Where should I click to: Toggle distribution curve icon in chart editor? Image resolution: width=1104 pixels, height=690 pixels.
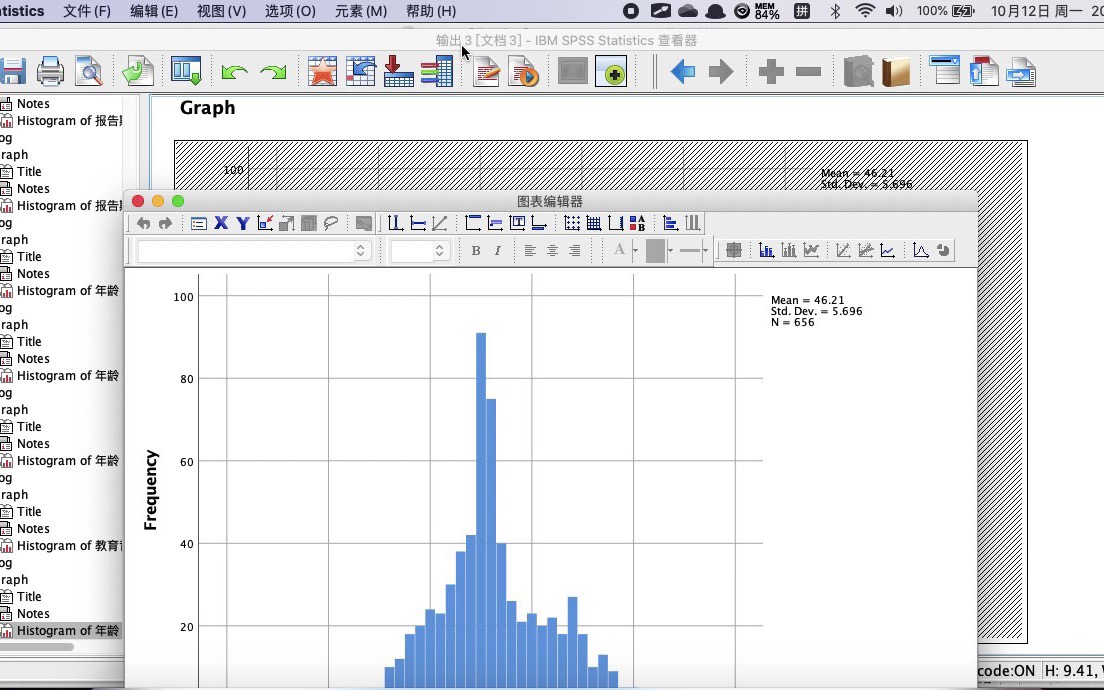920,250
